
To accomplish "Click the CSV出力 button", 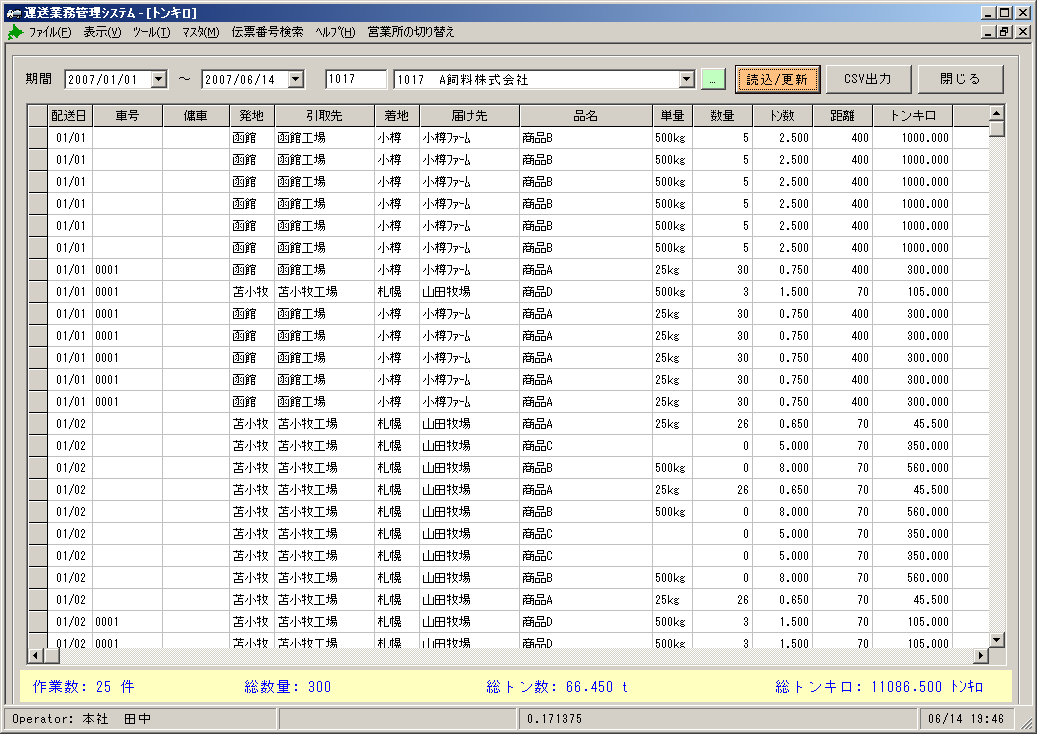I will (868, 79).
